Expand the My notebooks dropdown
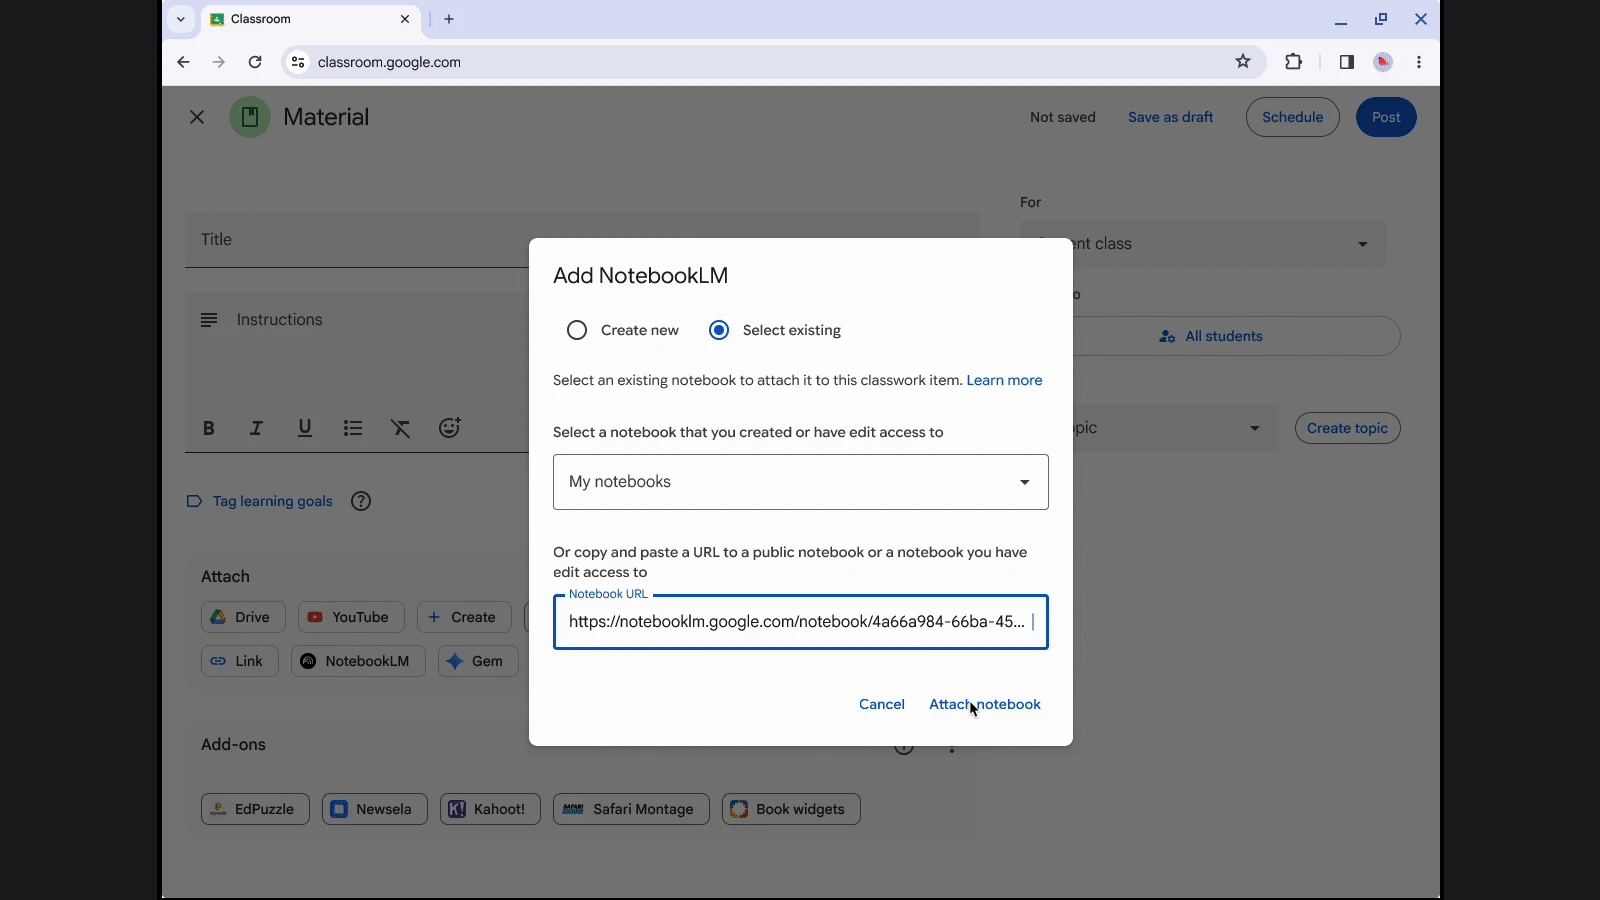The width and height of the screenshot is (1600, 900). tap(800, 482)
